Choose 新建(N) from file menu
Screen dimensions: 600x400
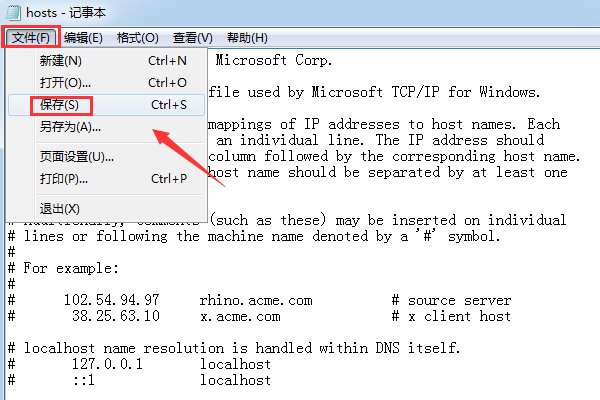click(106, 60)
